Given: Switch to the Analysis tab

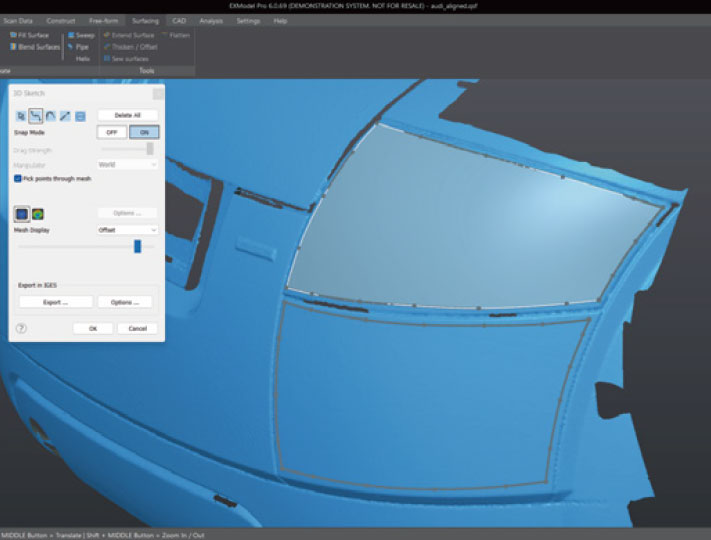Looking at the screenshot, I should click(211, 20).
